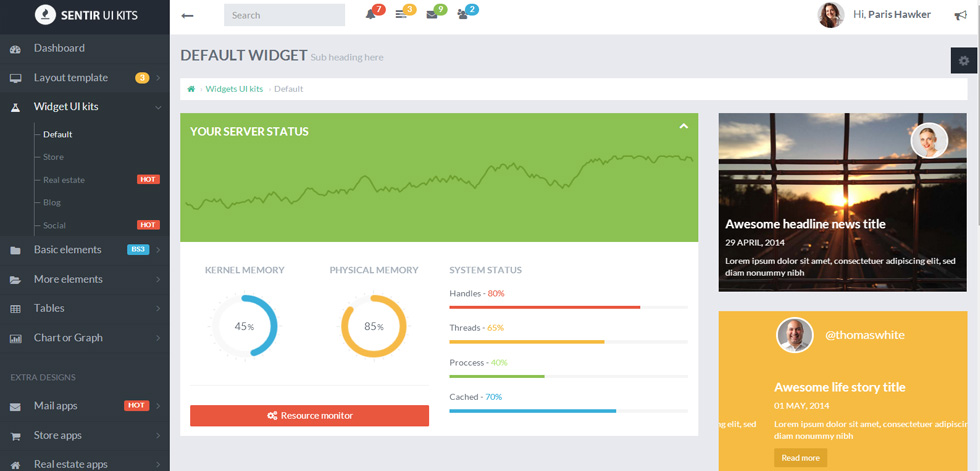
Task: Expand the Tables chevron
Action: tap(158, 309)
